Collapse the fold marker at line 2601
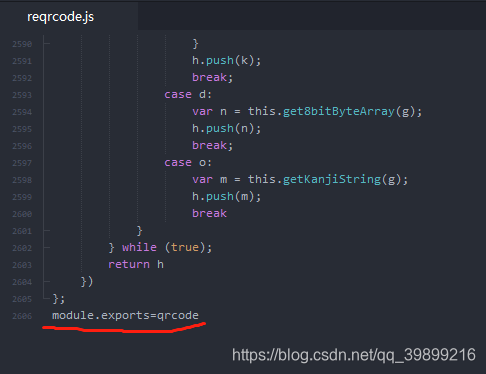This screenshot has width=486, height=374. pyautogui.click(x=46, y=230)
